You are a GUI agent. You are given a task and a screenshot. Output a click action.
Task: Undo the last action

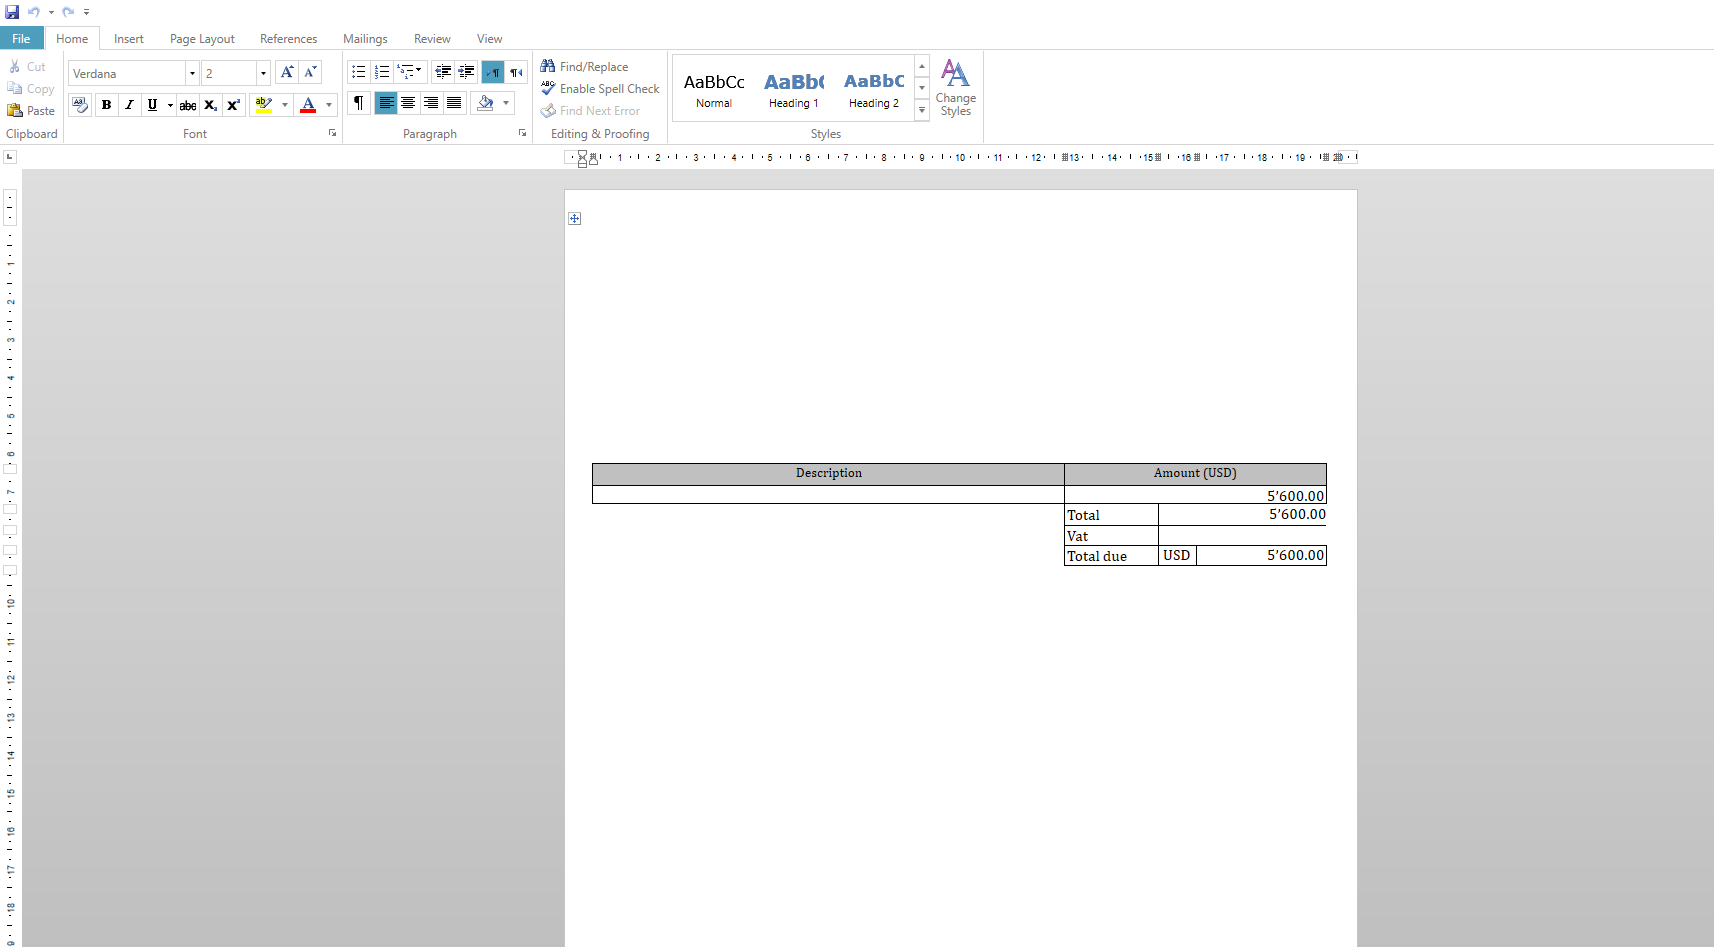pyautogui.click(x=33, y=12)
